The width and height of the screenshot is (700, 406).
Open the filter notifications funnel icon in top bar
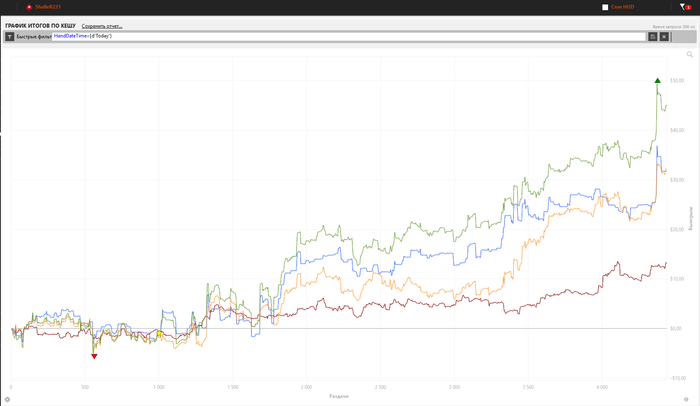coord(685,7)
